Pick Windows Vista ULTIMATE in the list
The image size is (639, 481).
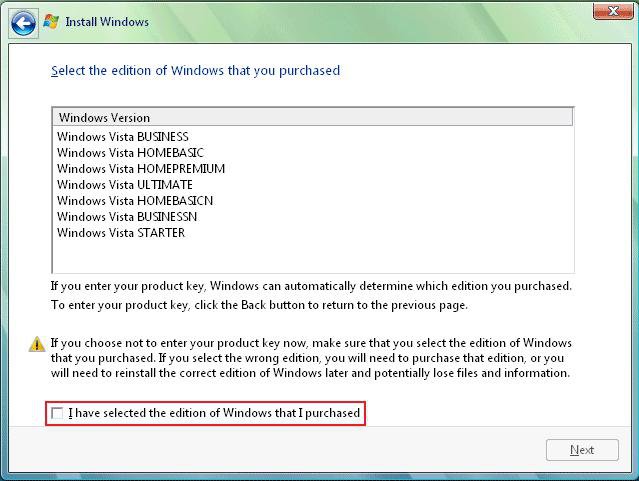(125, 185)
